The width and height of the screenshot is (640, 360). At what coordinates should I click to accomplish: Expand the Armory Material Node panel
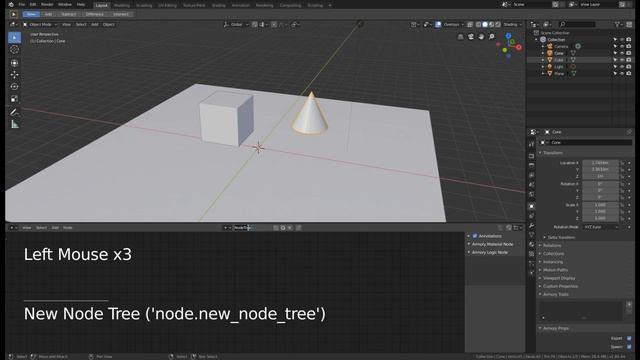tap(492, 244)
